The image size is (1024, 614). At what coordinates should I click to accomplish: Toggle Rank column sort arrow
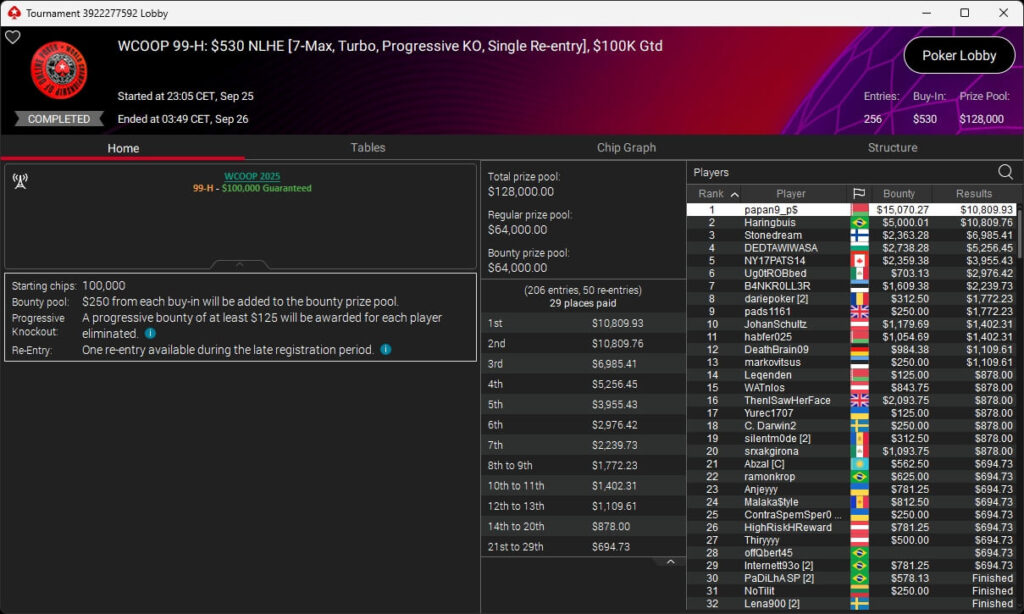click(735, 194)
